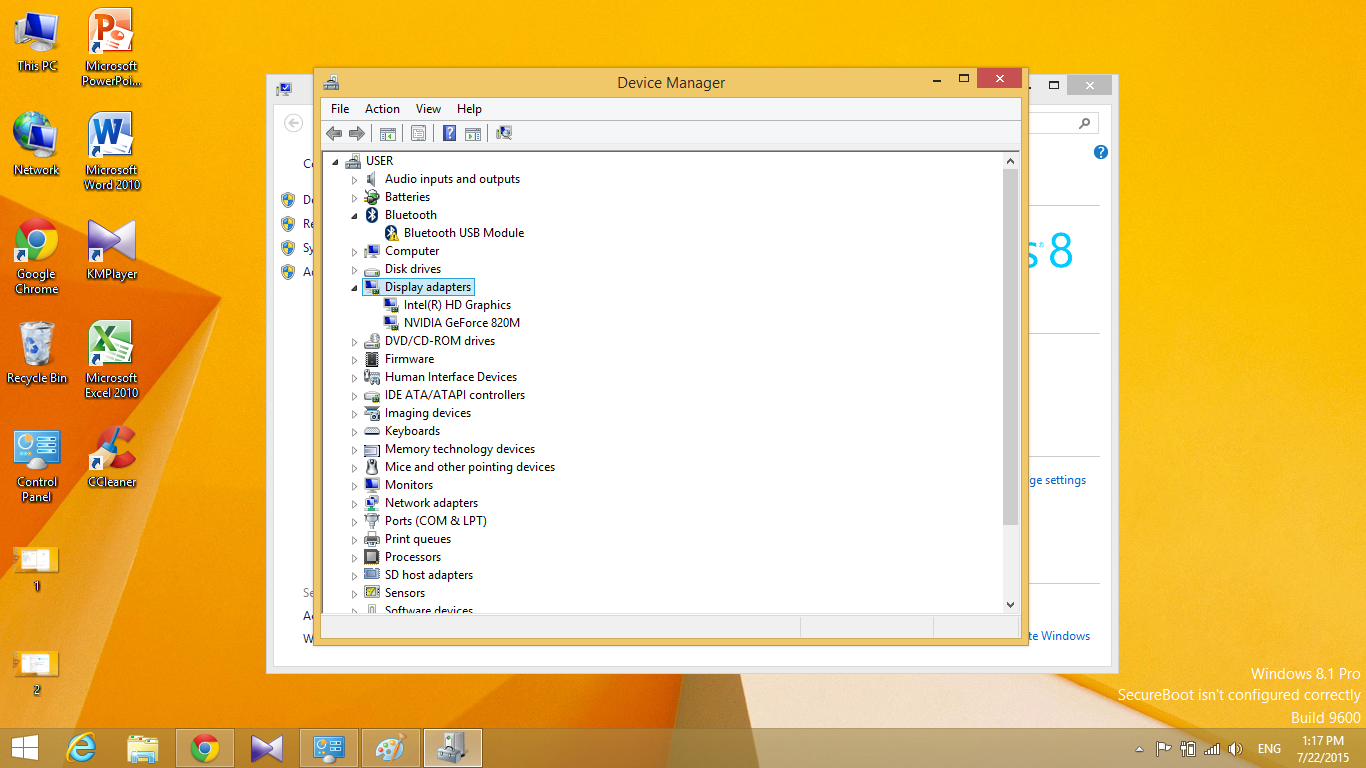Select NVIDIA GeForce 820M adapter
The image size is (1366, 768).
461,323
